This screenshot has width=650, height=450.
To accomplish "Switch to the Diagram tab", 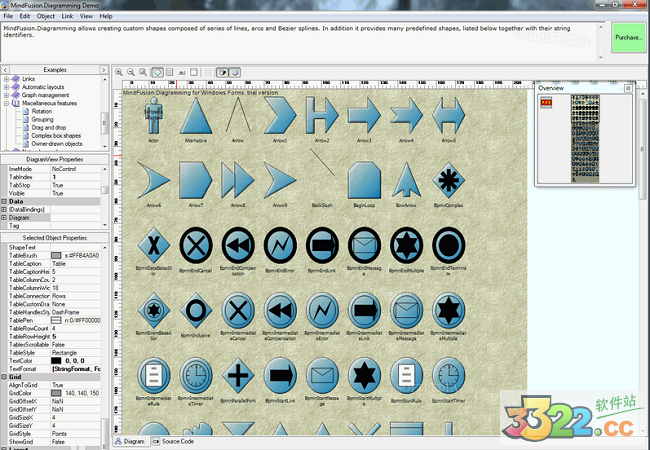I will pos(130,441).
